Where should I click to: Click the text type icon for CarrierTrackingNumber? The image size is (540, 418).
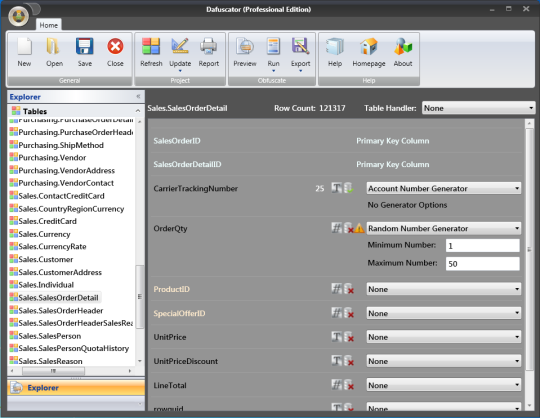click(336, 188)
